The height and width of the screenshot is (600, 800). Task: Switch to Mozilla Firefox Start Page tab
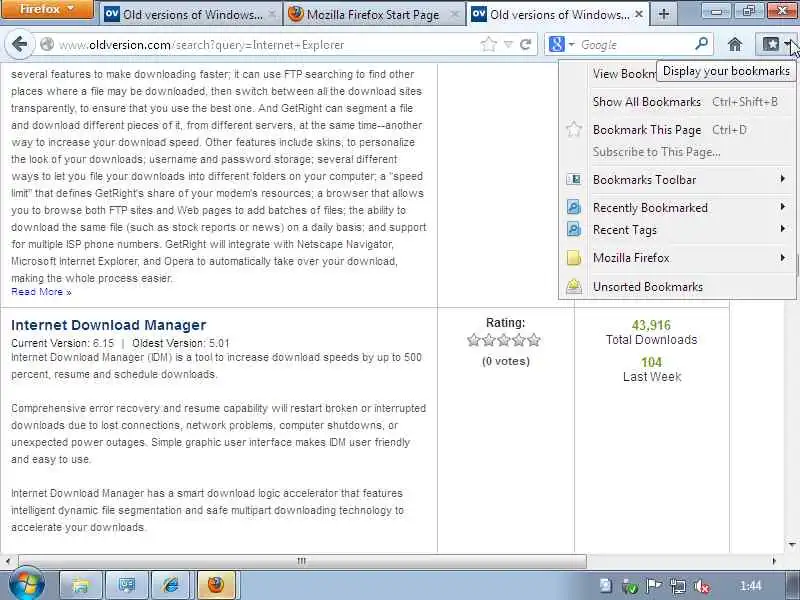pos(373,15)
